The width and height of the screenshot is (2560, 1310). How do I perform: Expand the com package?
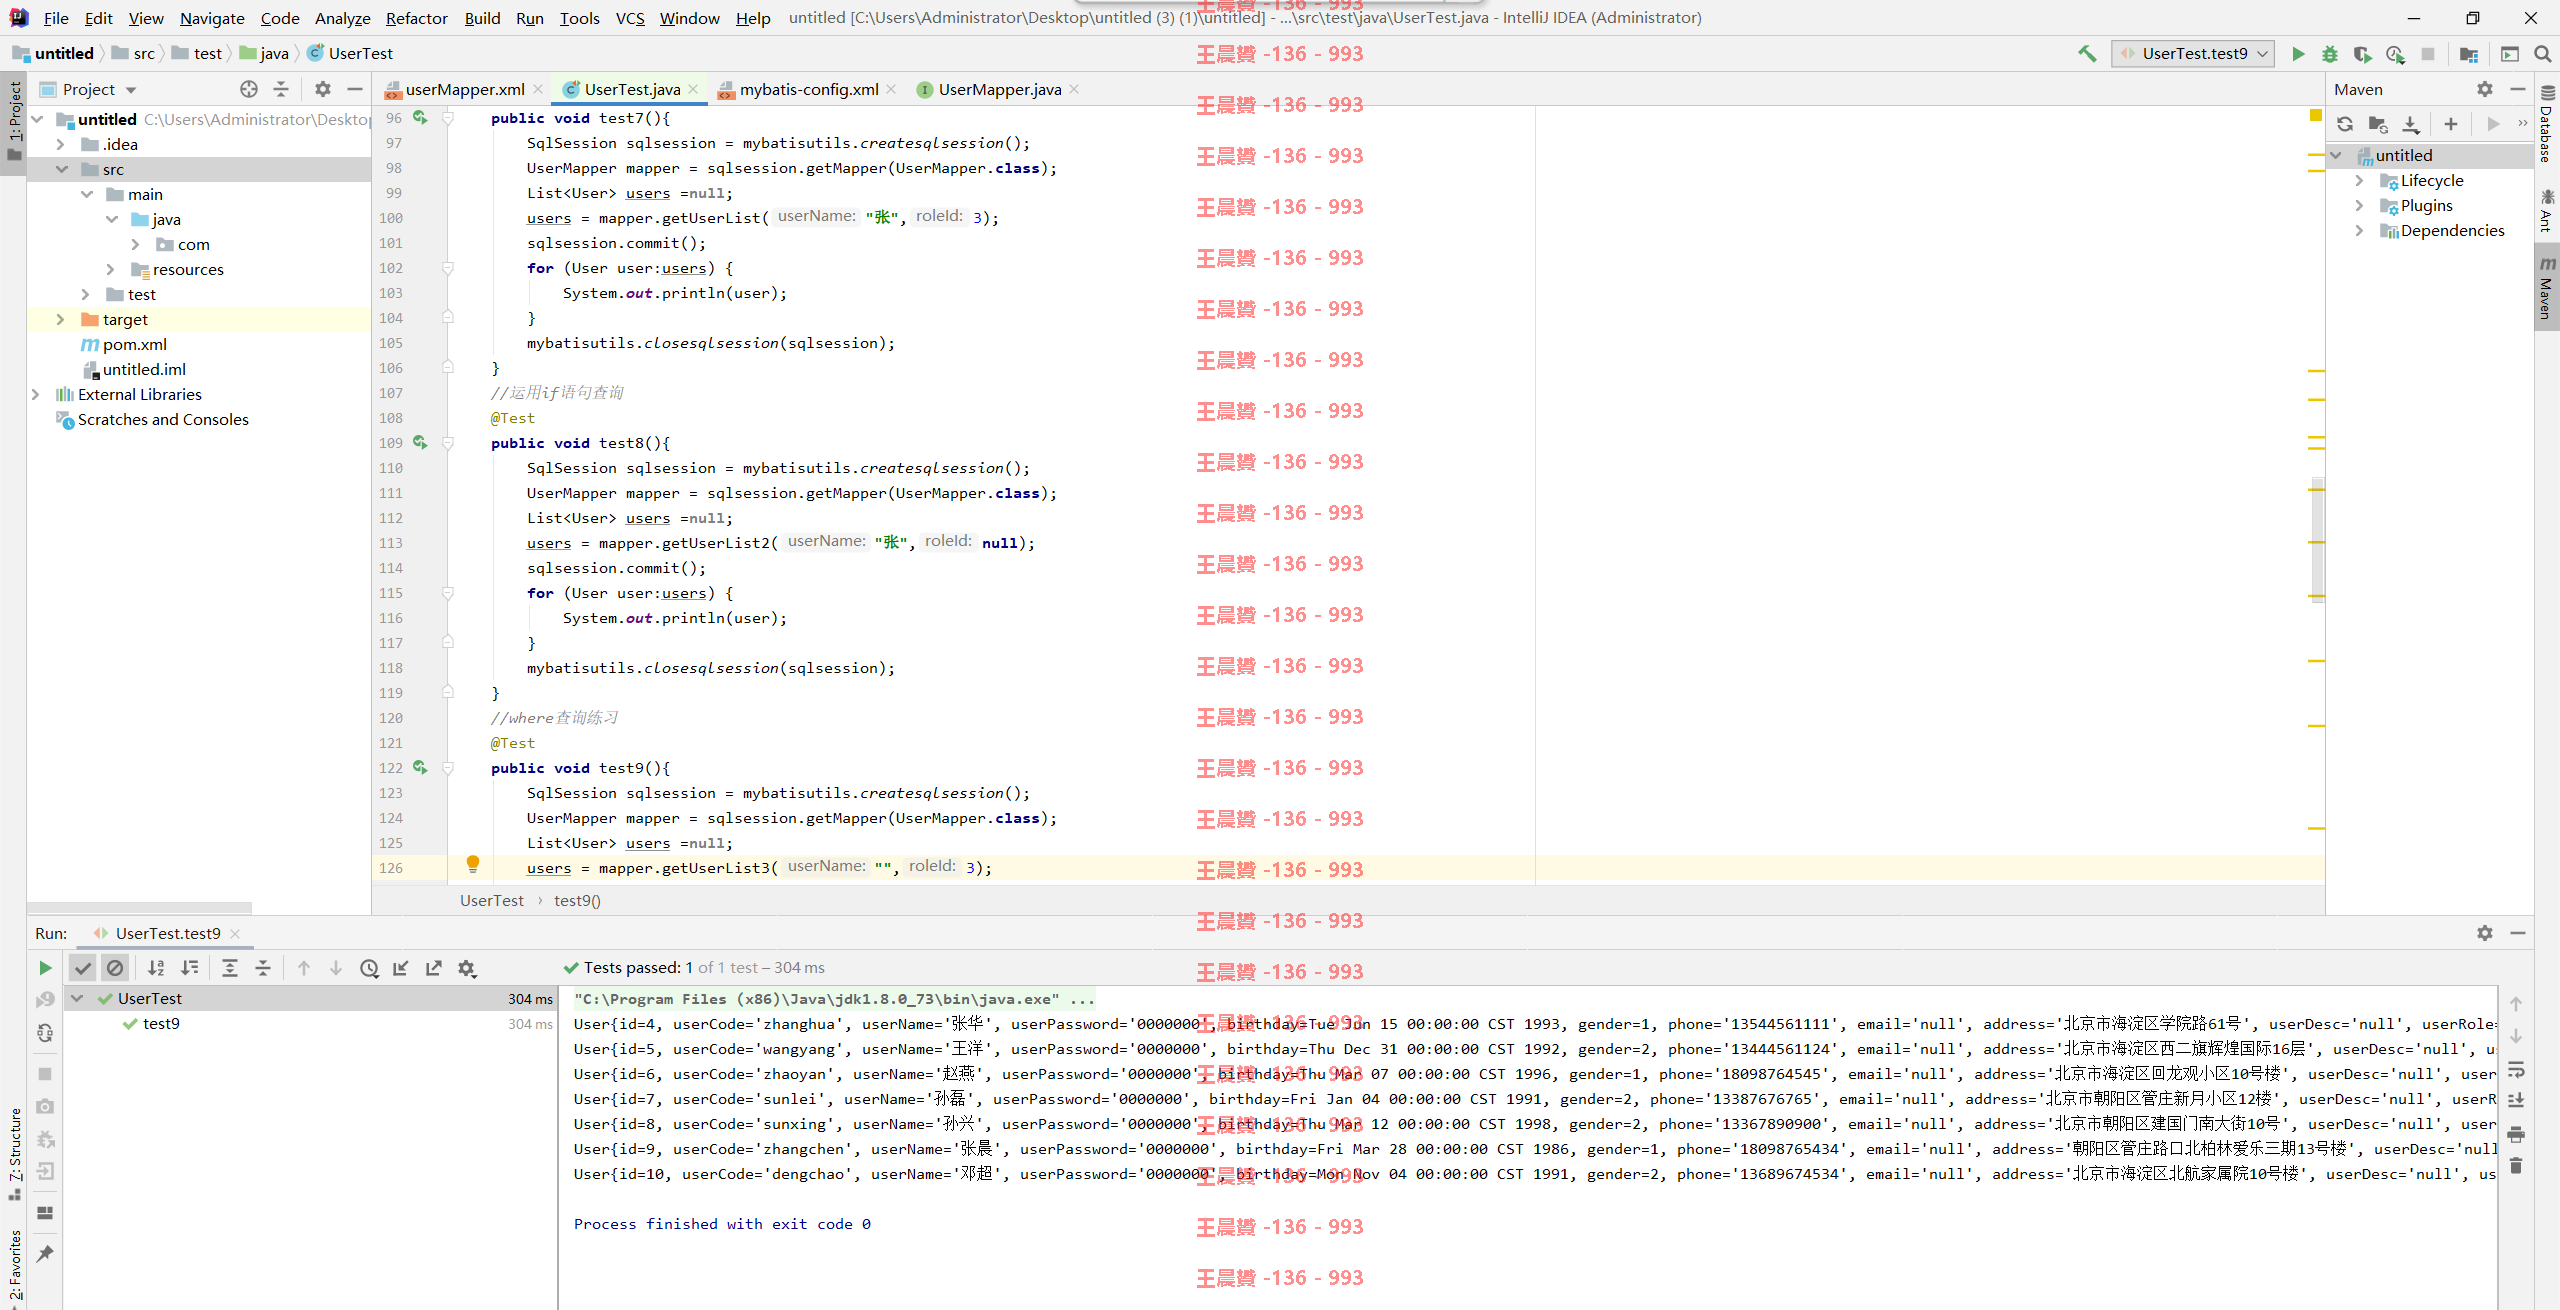coord(135,244)
